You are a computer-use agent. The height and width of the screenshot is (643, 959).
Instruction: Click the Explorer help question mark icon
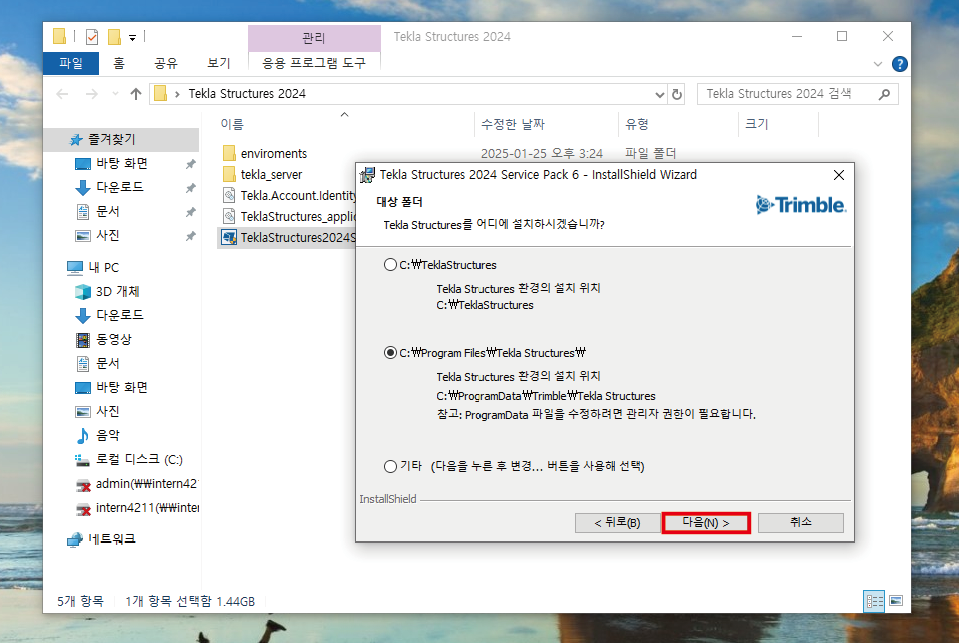900,64
